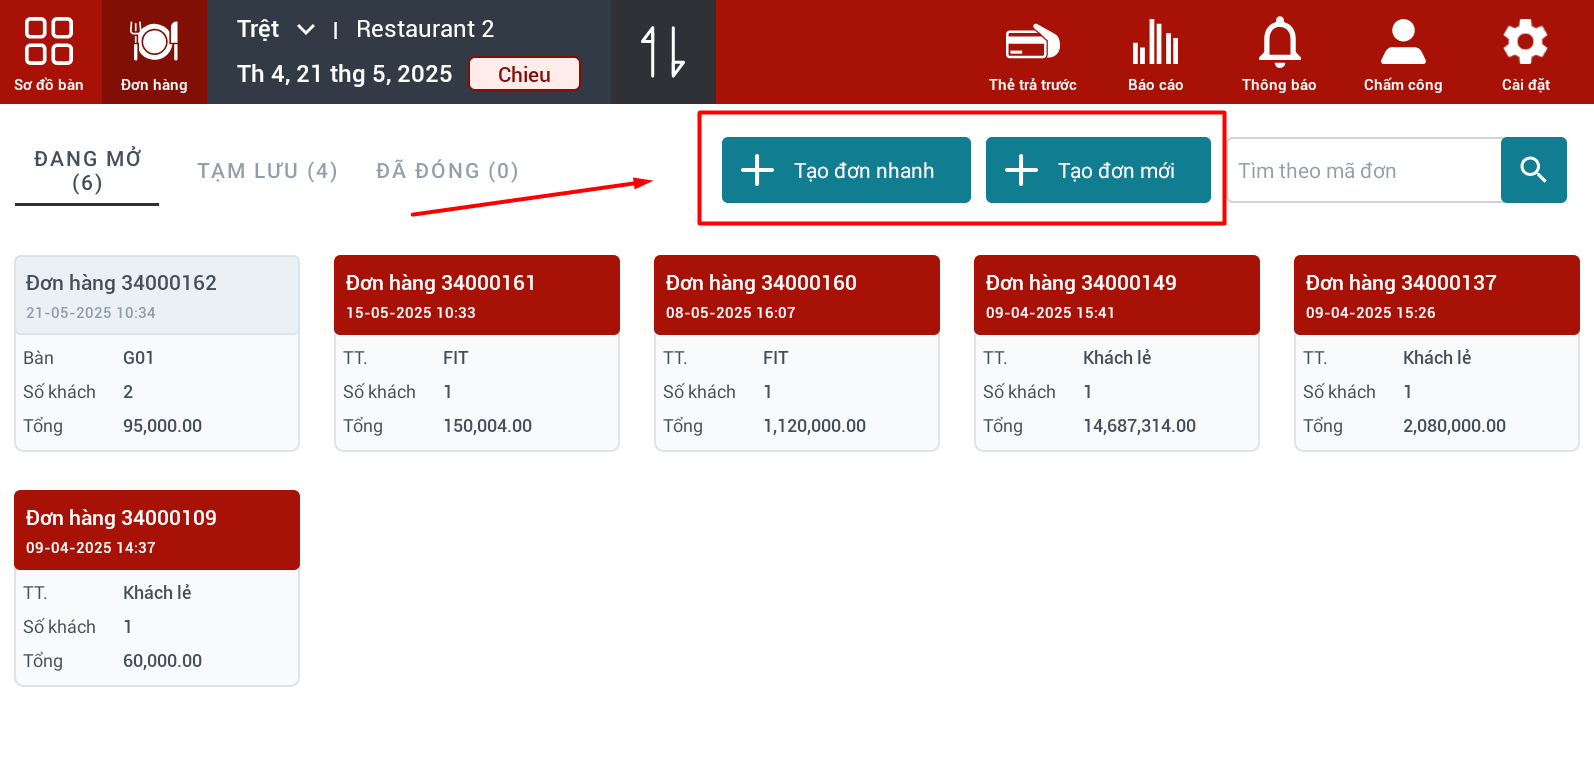Viewport: 1594px width, 770px height.
Task: Switch to the ĐÃ ĐÓNG tab
Action: tap(447, 171)
